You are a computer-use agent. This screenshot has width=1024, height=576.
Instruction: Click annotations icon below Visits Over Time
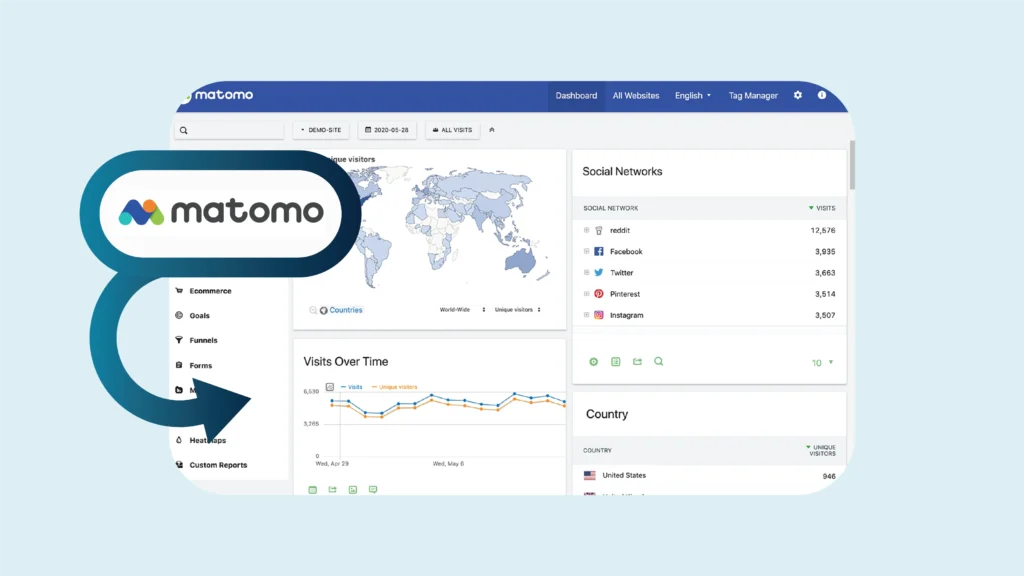coord(373,490)
